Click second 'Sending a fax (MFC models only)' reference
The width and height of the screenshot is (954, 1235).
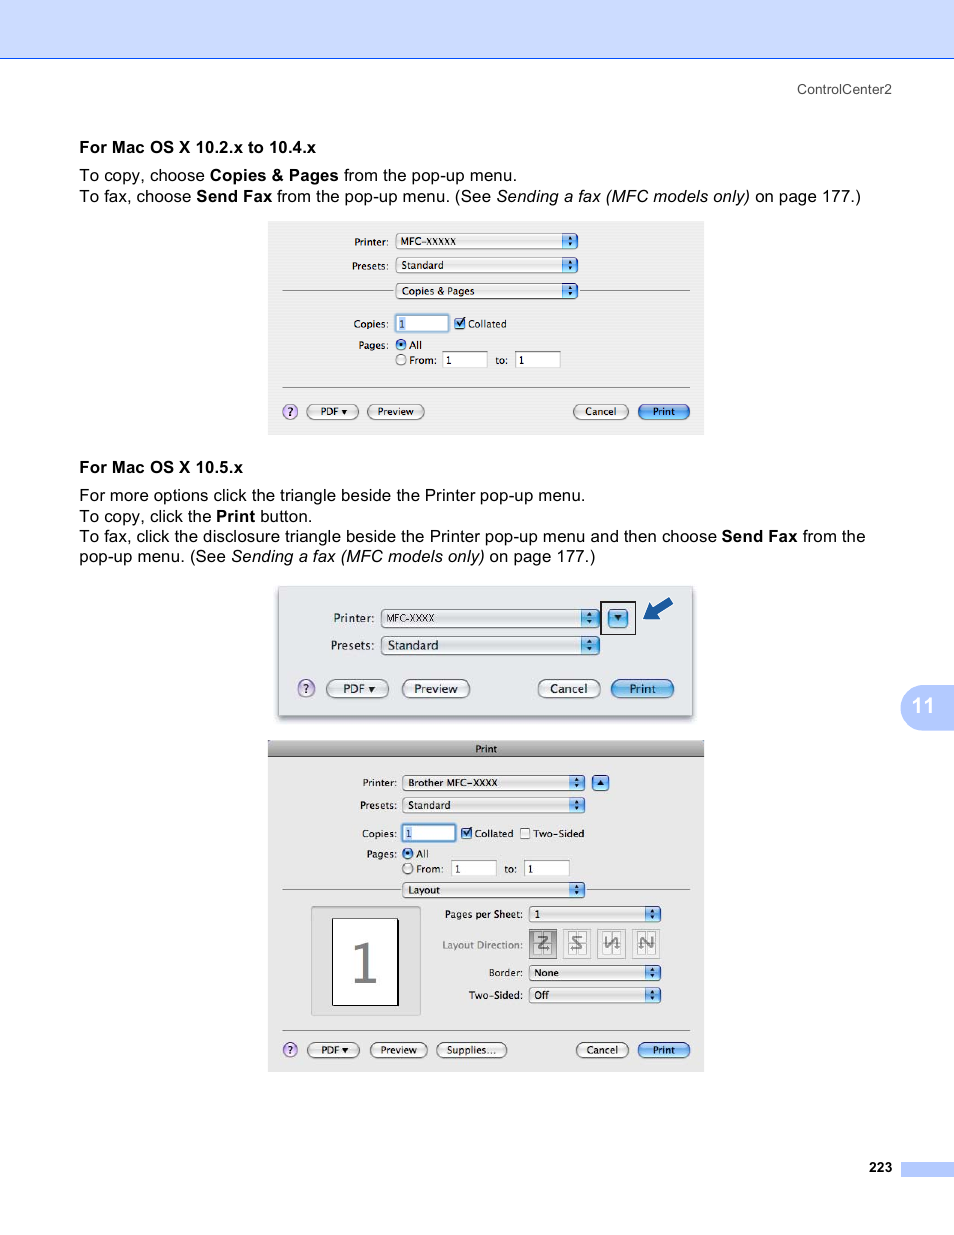click(x=358, y=556)
